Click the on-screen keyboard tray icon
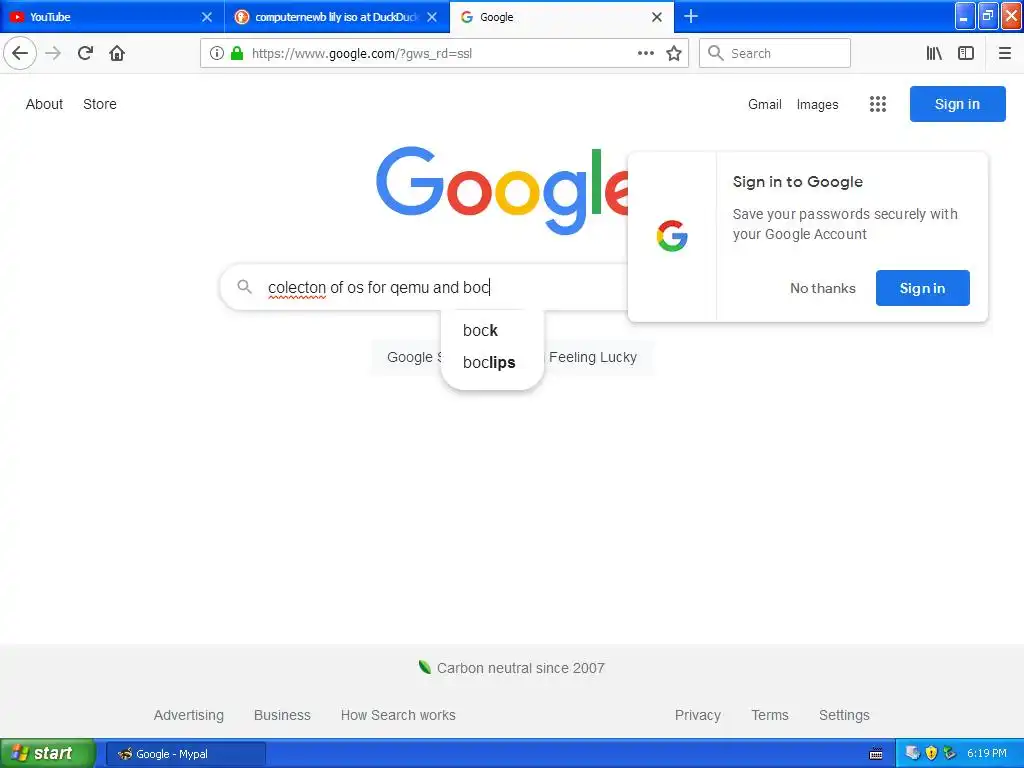 [876, 754]
